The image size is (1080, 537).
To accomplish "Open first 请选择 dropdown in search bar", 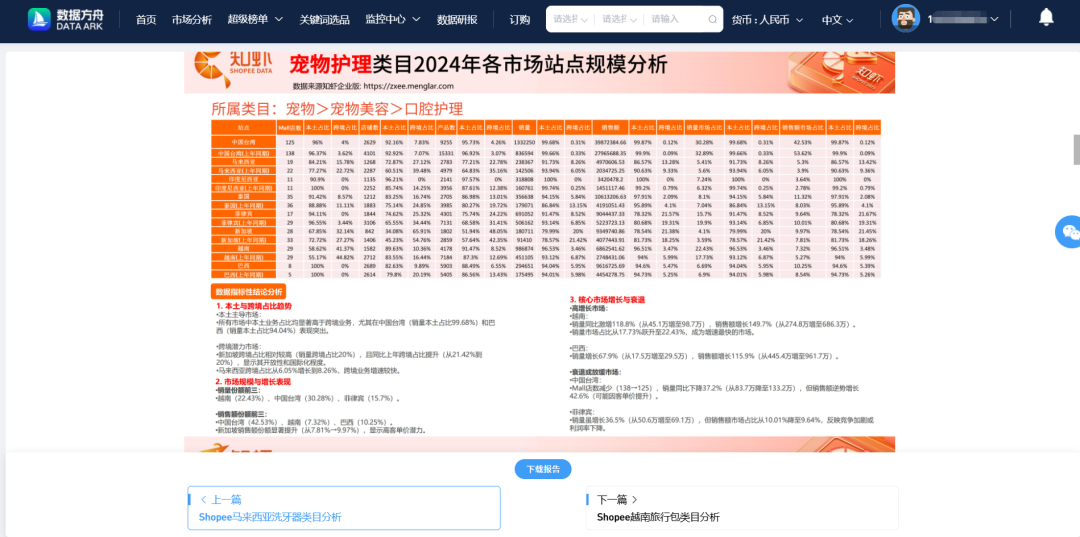I will [x=570, y=19].
